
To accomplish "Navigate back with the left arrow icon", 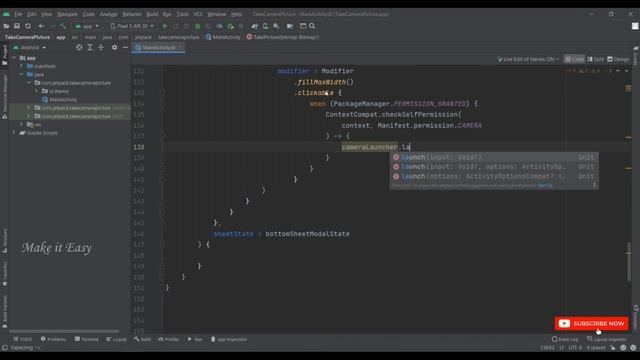I will (x=41, y=26).
